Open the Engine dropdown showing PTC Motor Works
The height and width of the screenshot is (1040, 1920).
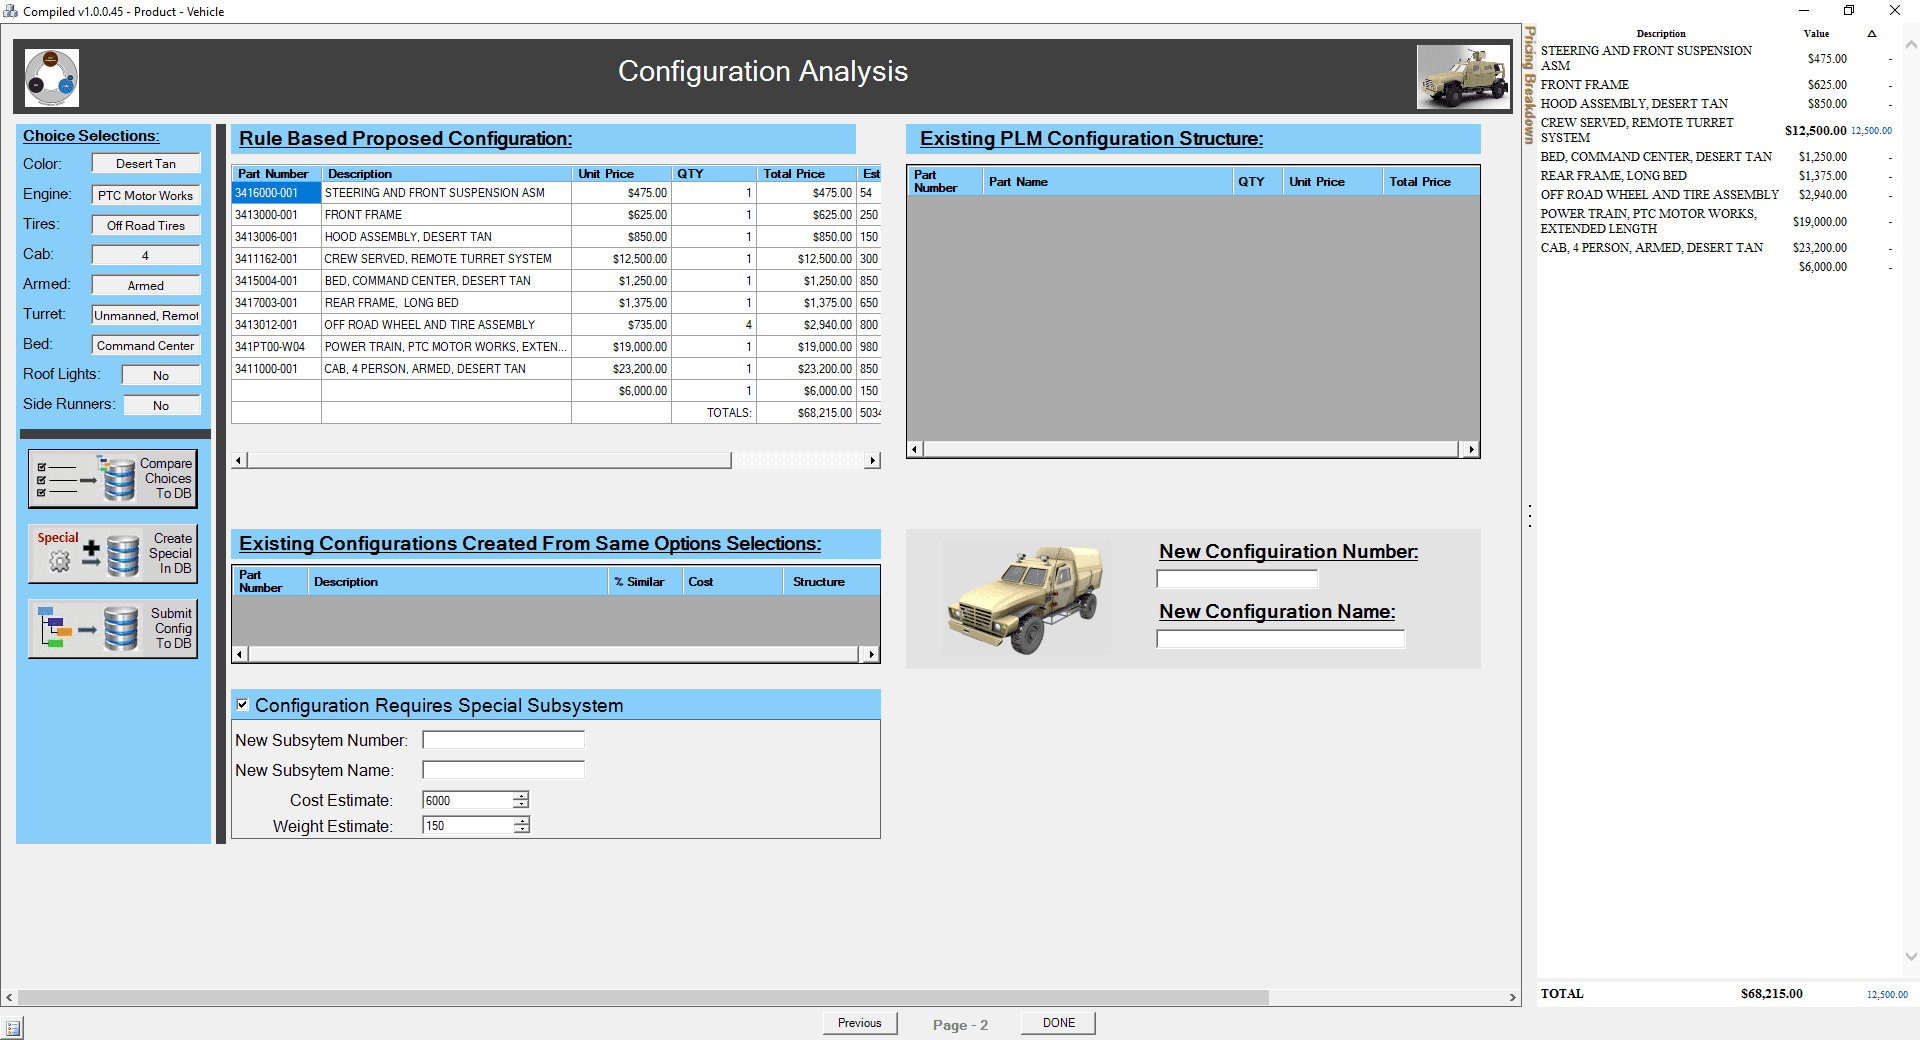[x=146, y=196]
